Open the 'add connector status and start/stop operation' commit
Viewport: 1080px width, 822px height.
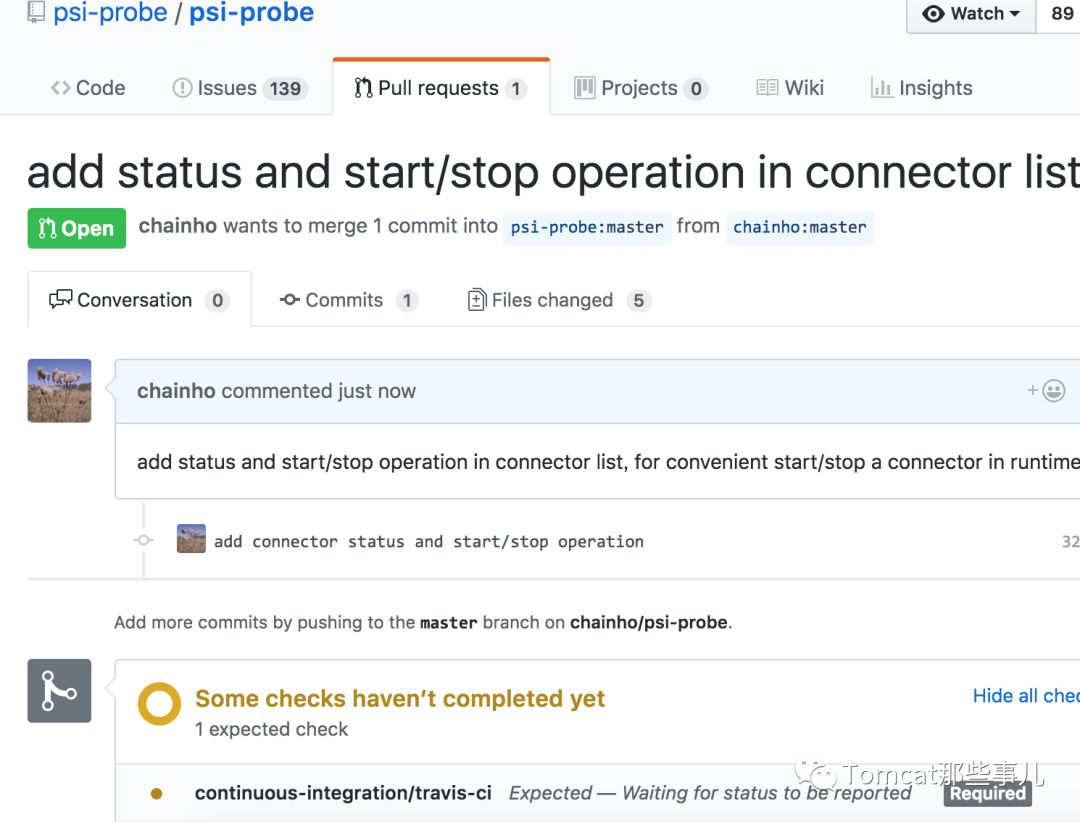428,542
